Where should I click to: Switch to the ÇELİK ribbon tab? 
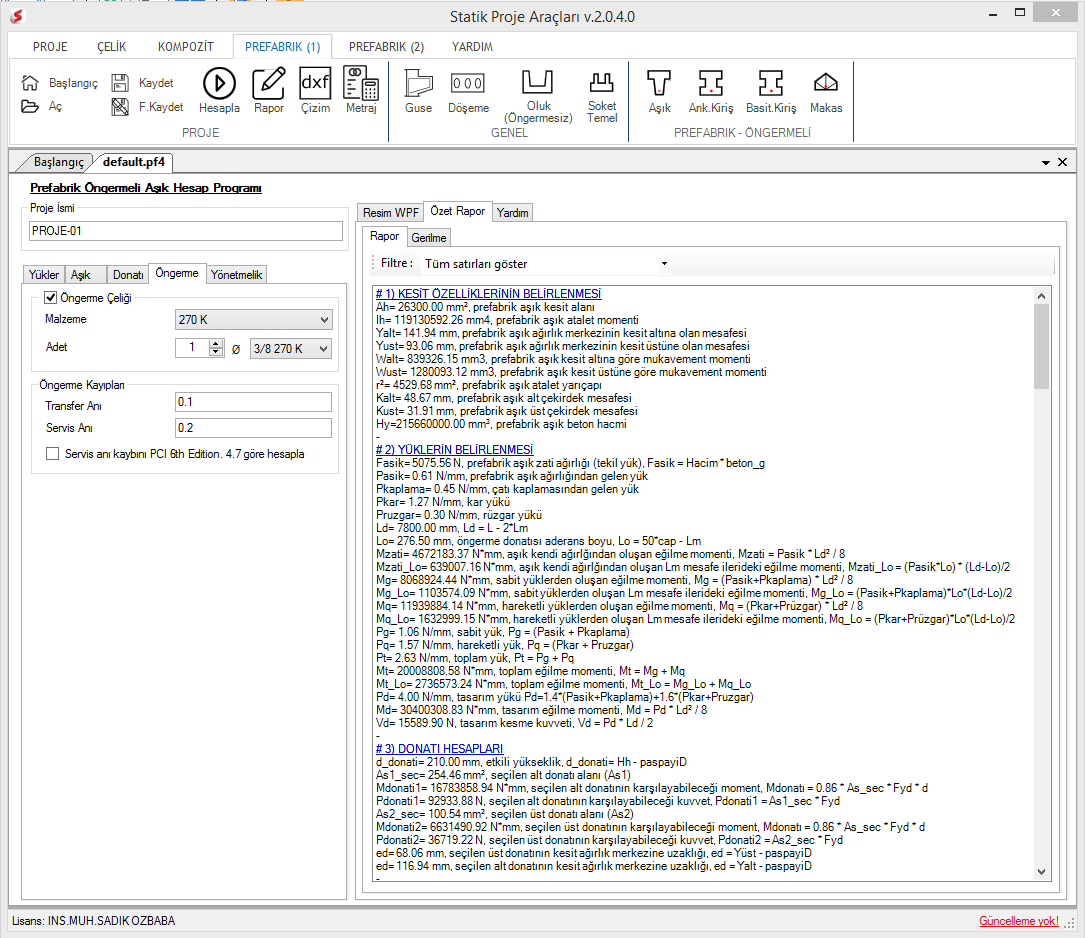pos(111,46)
